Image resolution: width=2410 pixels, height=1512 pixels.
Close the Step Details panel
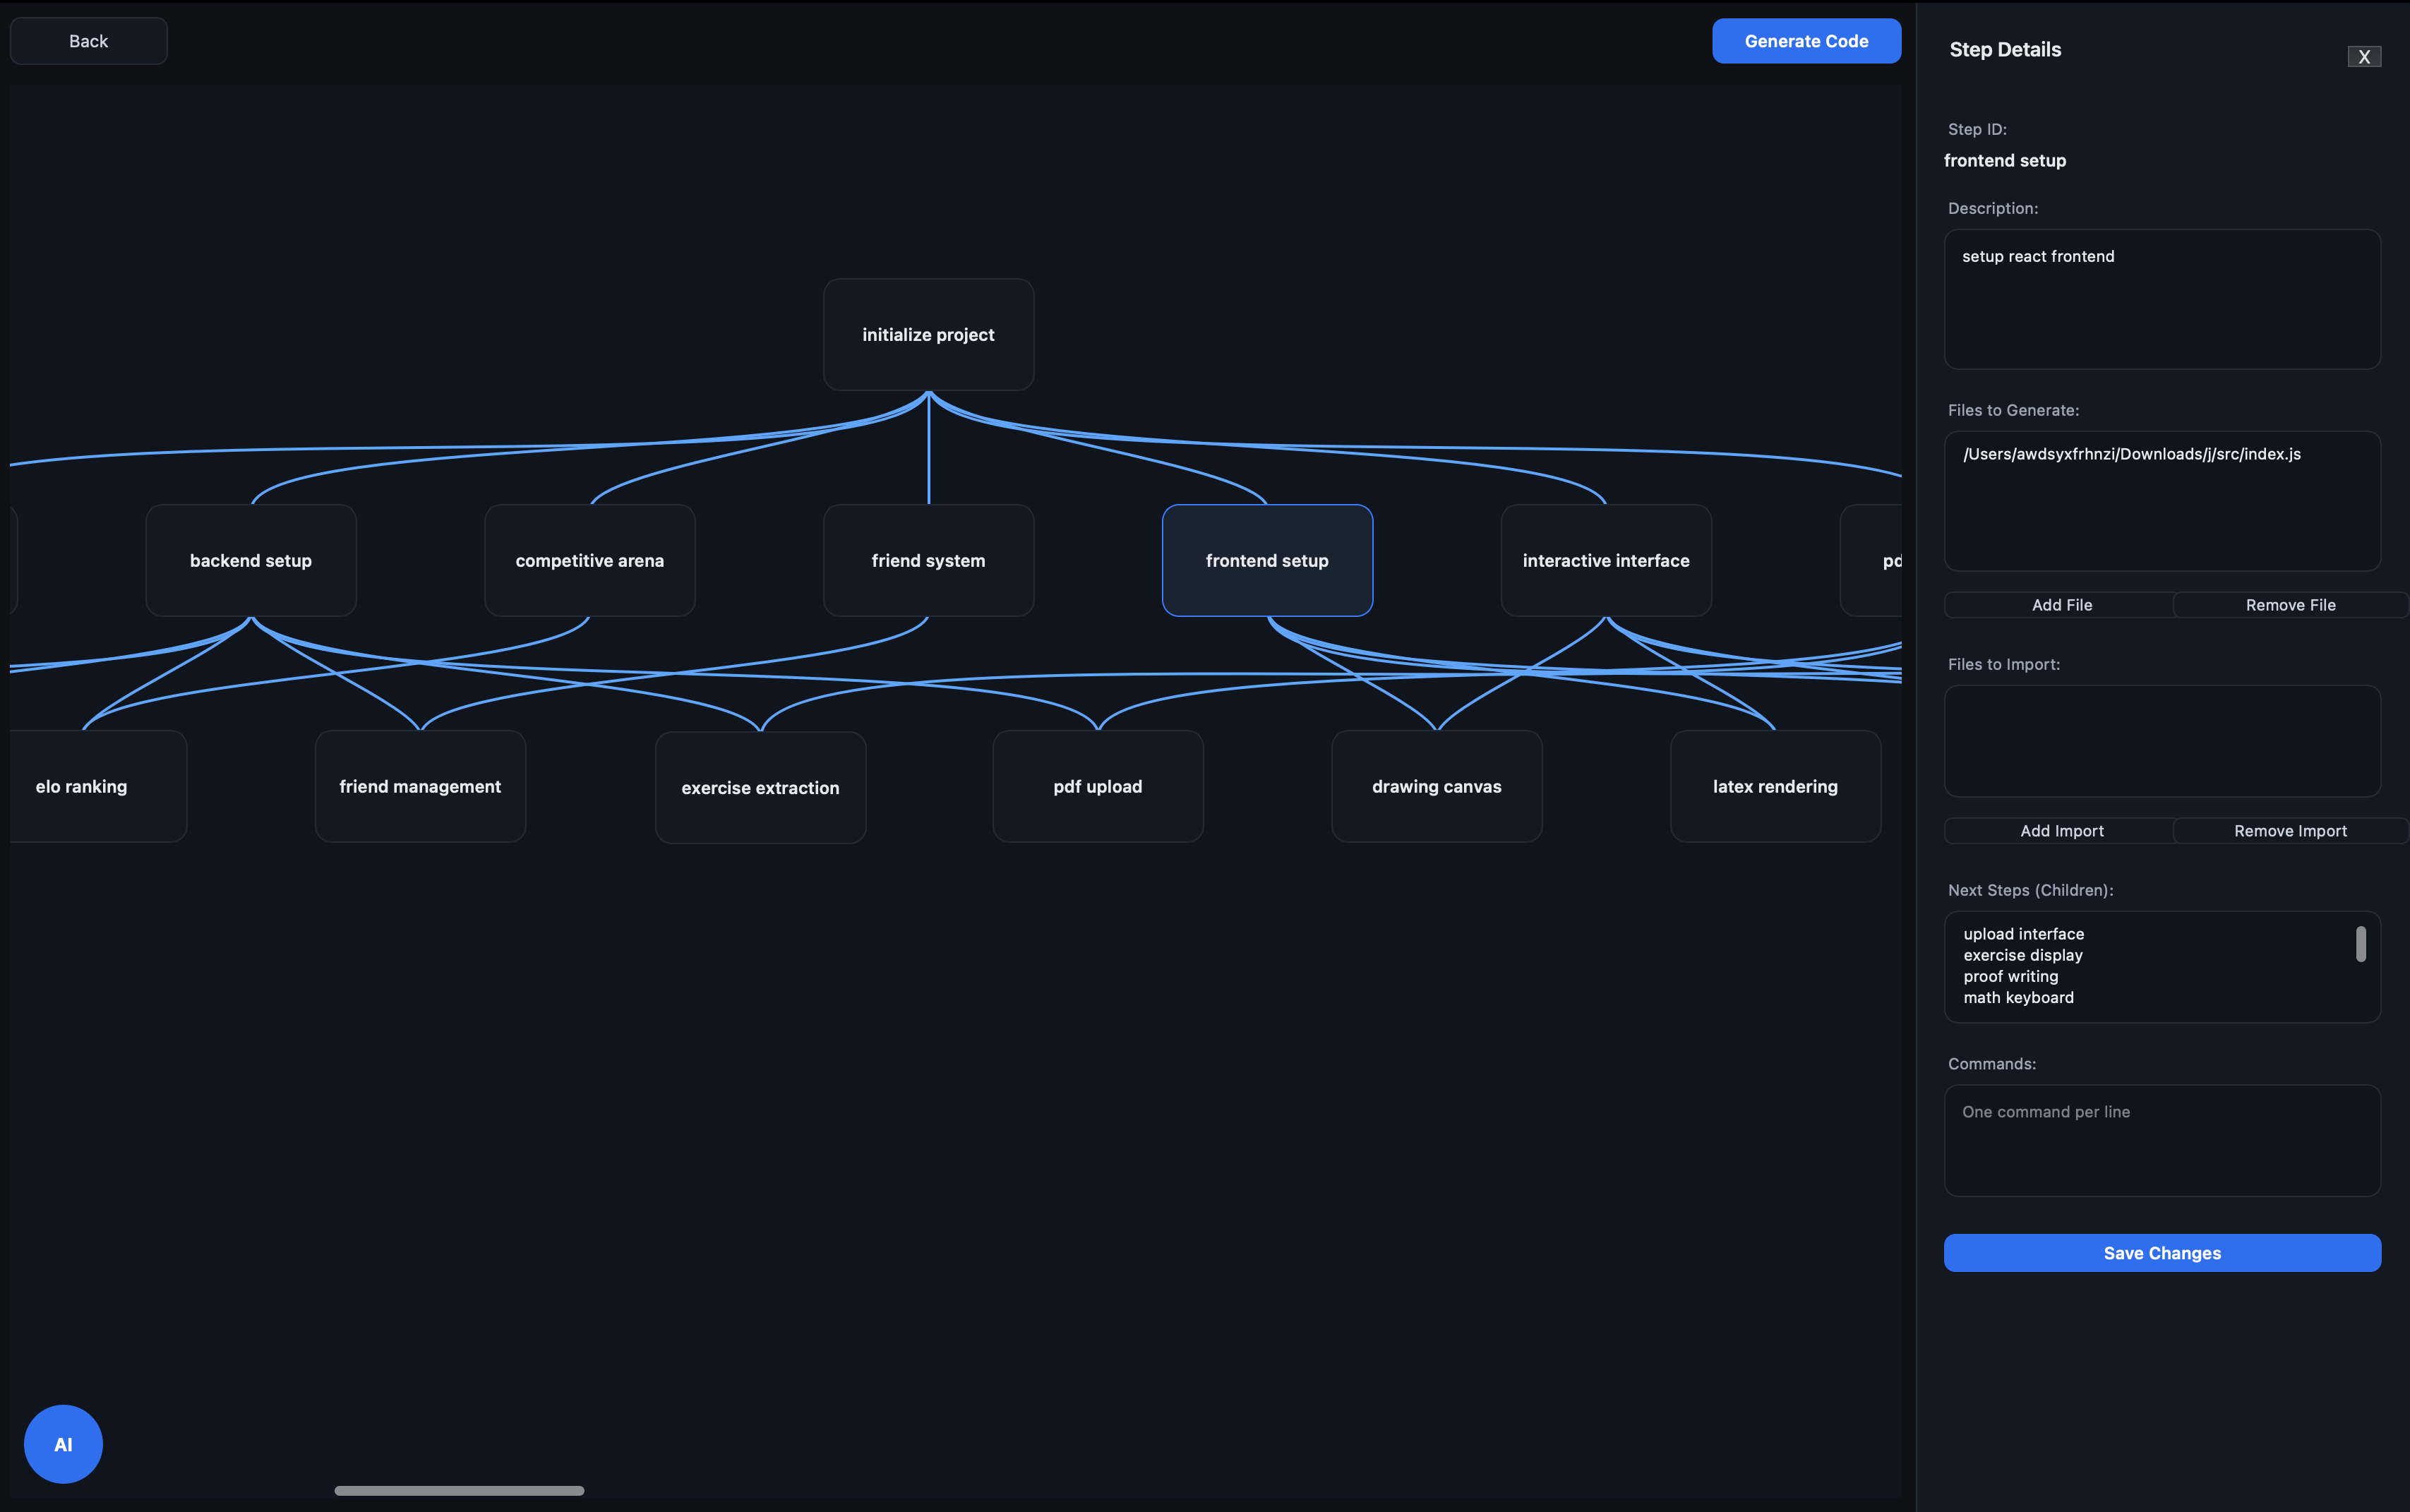(2363, 57)
